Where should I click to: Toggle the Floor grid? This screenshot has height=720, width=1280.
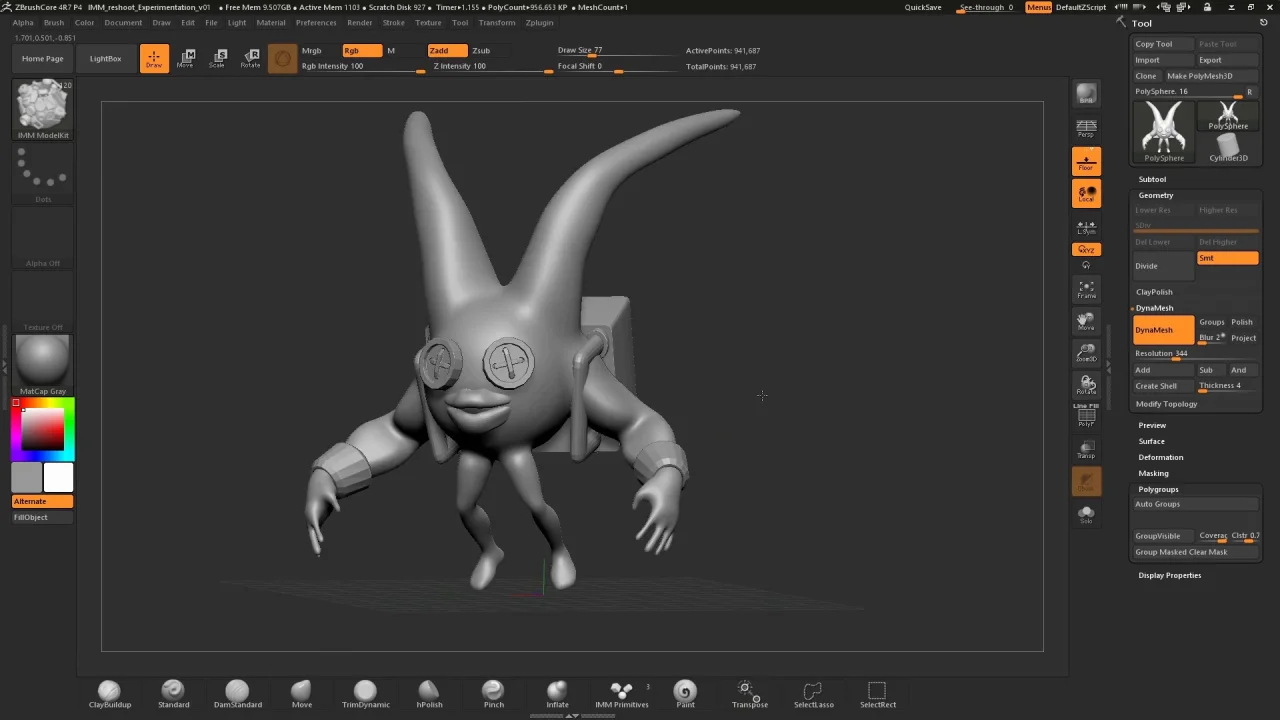click(1086, 161)
